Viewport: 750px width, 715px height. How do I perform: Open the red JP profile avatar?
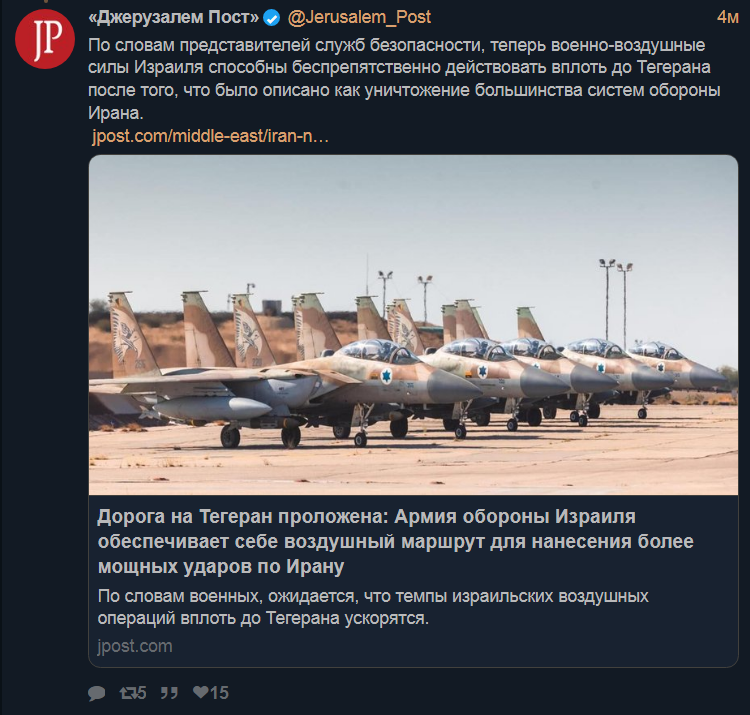(x=45, y=39)
